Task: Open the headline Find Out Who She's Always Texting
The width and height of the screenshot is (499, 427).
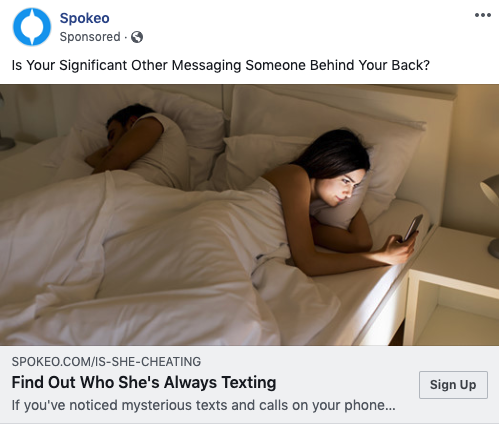Action: click(x=144, y=382)
